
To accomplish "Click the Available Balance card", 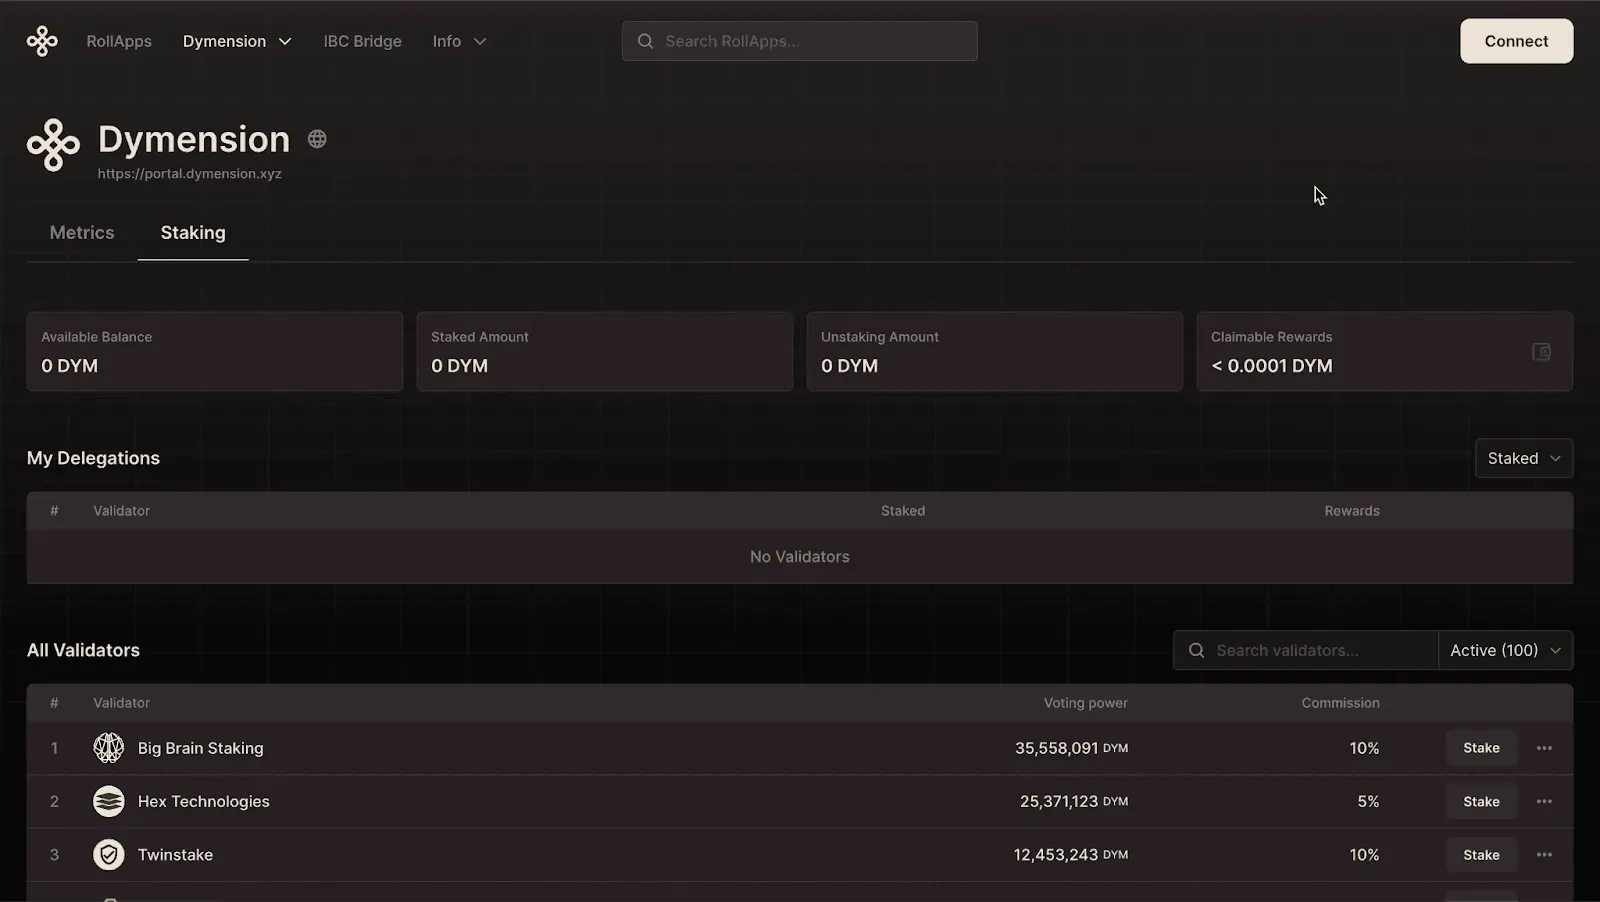I will pos(215,351).
